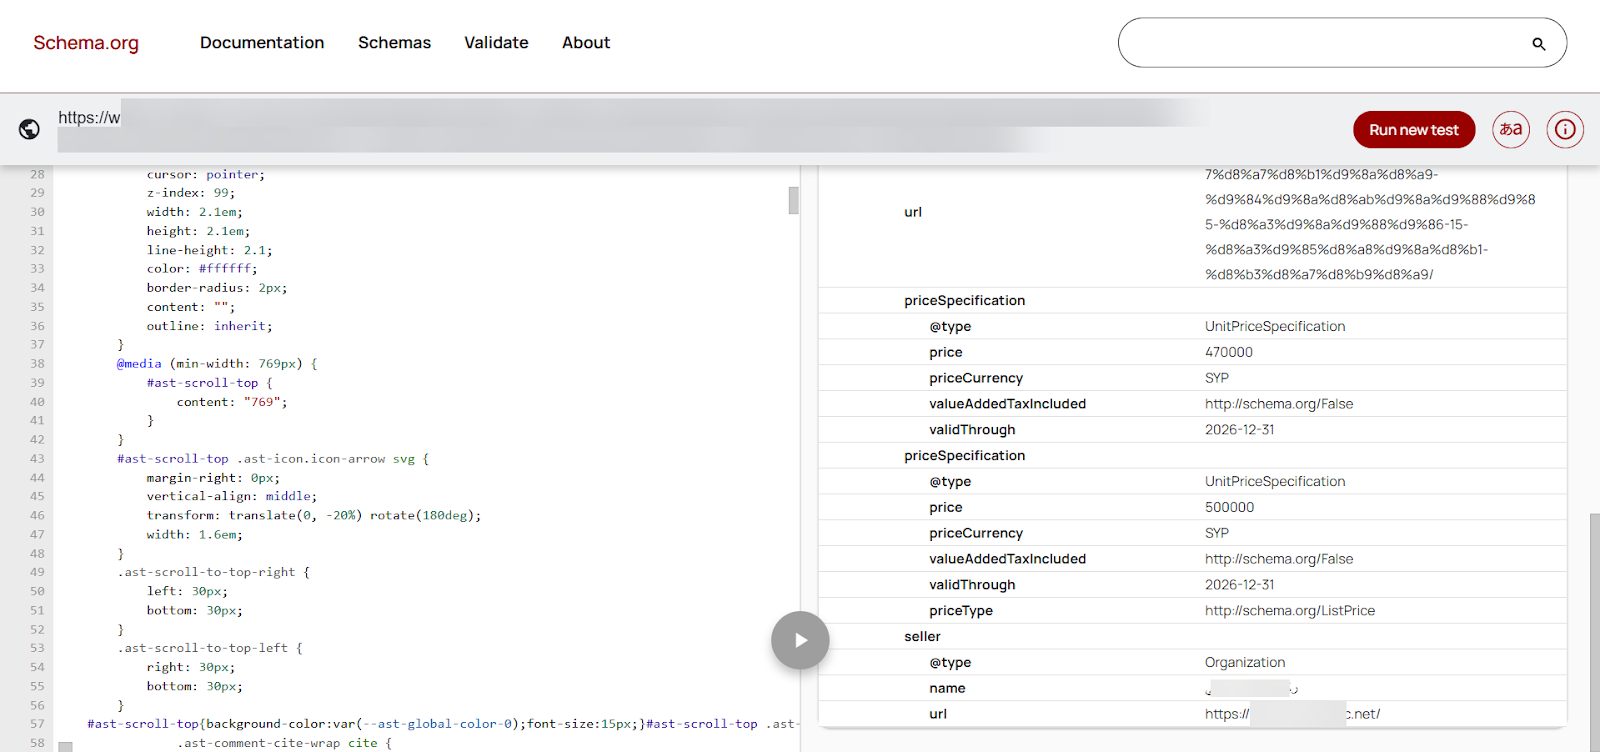Open the language selector icon
1600x752 pixels.
click(1511, 129)
